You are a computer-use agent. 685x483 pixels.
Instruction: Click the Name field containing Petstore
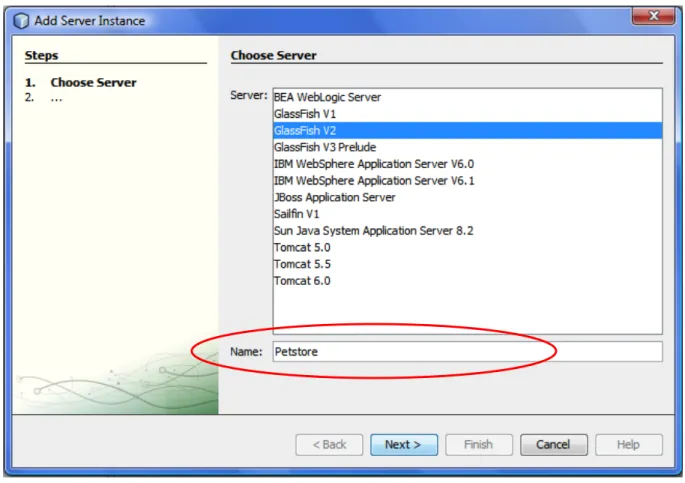pyautogui.click(x=467, y=352)
